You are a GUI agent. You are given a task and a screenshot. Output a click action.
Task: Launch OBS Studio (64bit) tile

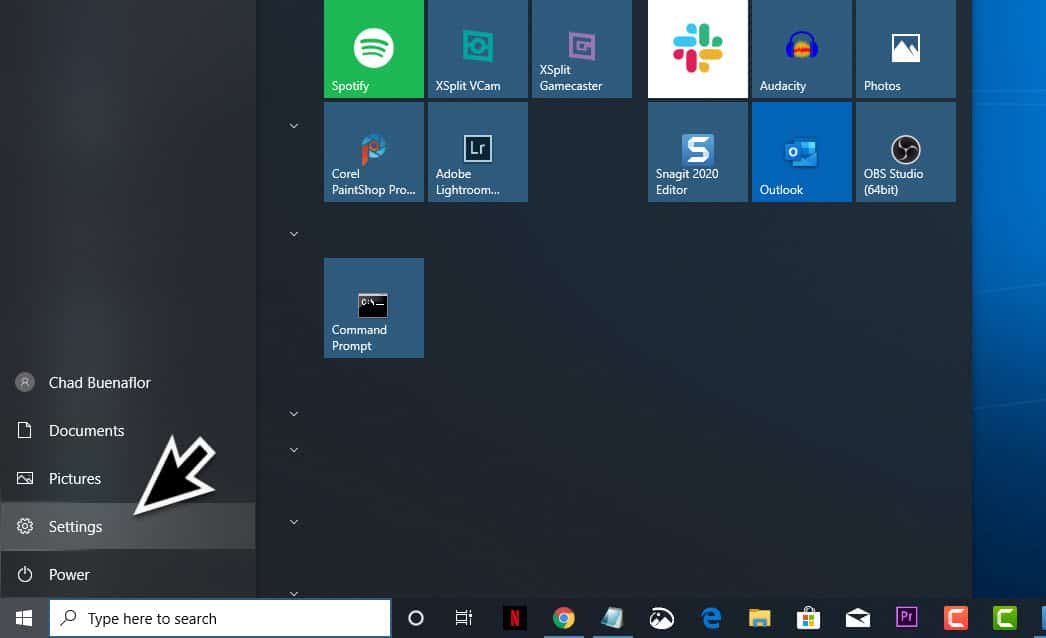coord(906,152)
